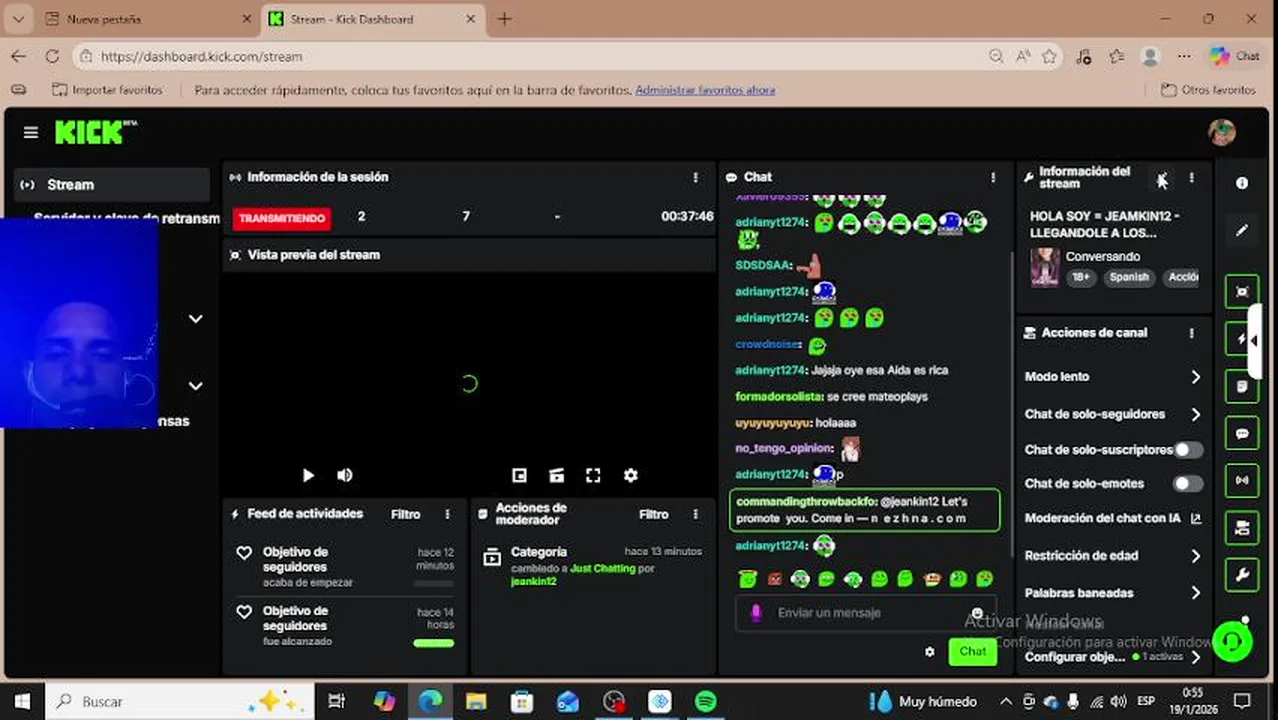Open three-dot menu of Acciones de canal
This screenshot has height=720, width=1278.
click(x=1191, y=333)
